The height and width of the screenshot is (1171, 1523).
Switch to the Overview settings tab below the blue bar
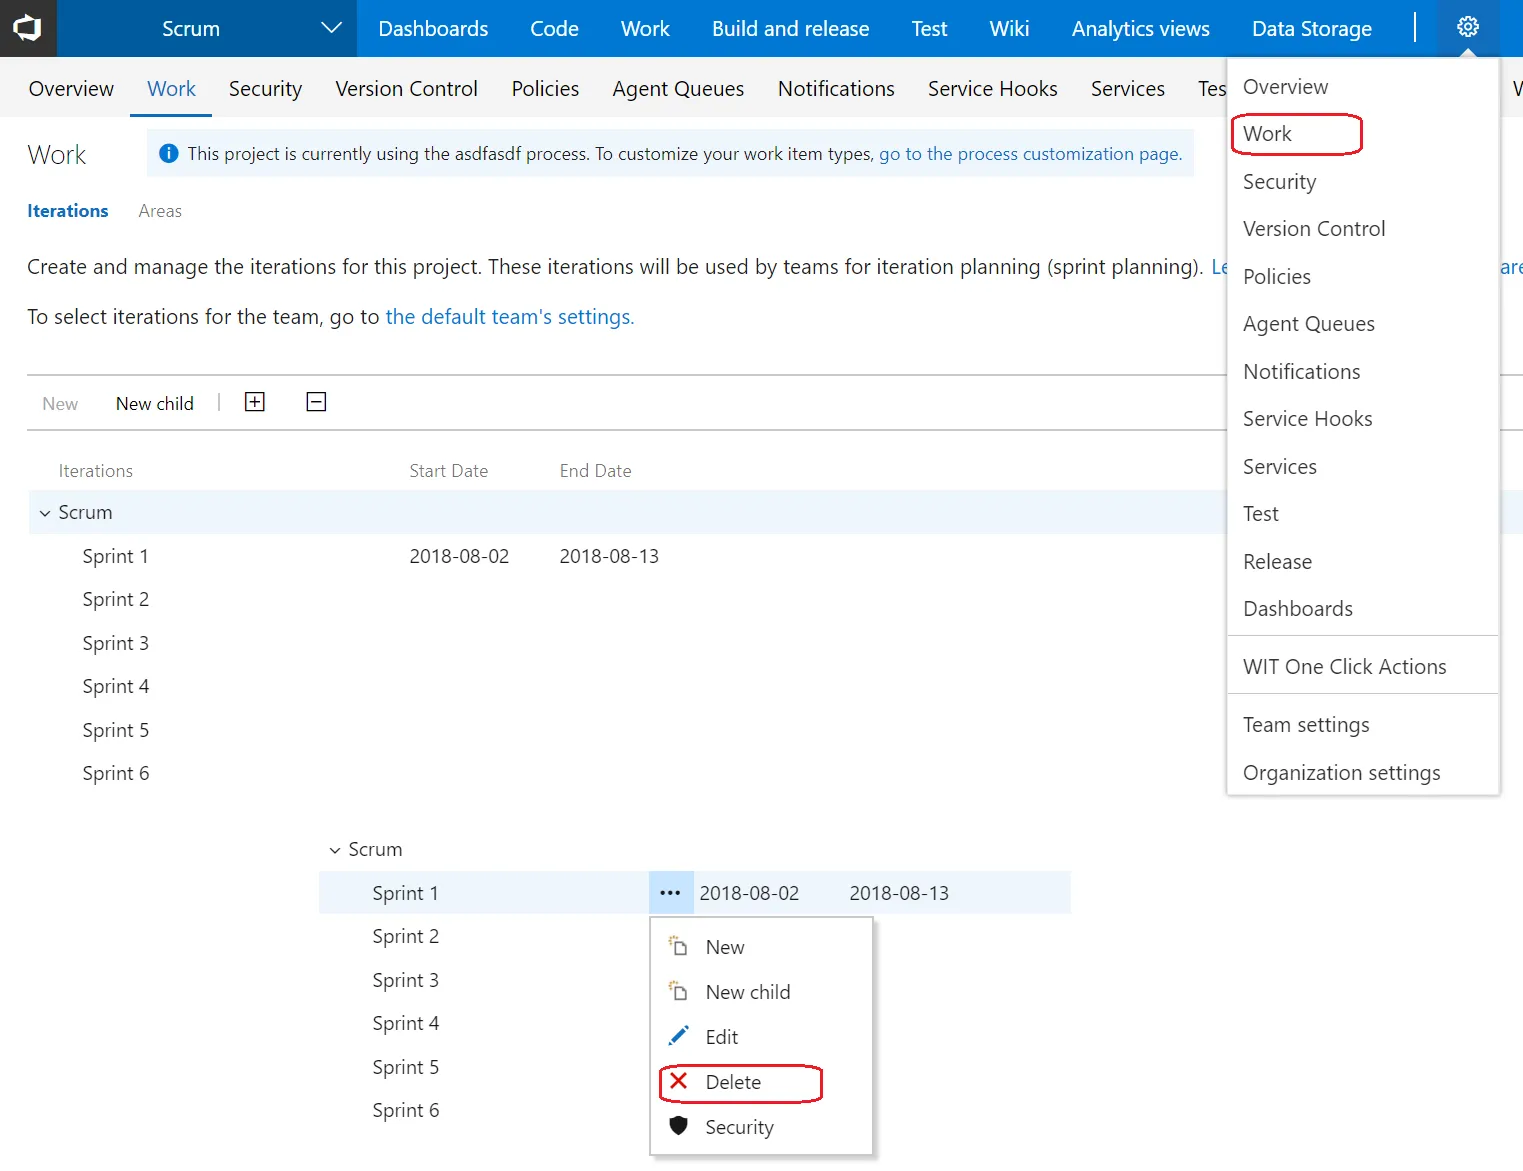tap(71, 89)
